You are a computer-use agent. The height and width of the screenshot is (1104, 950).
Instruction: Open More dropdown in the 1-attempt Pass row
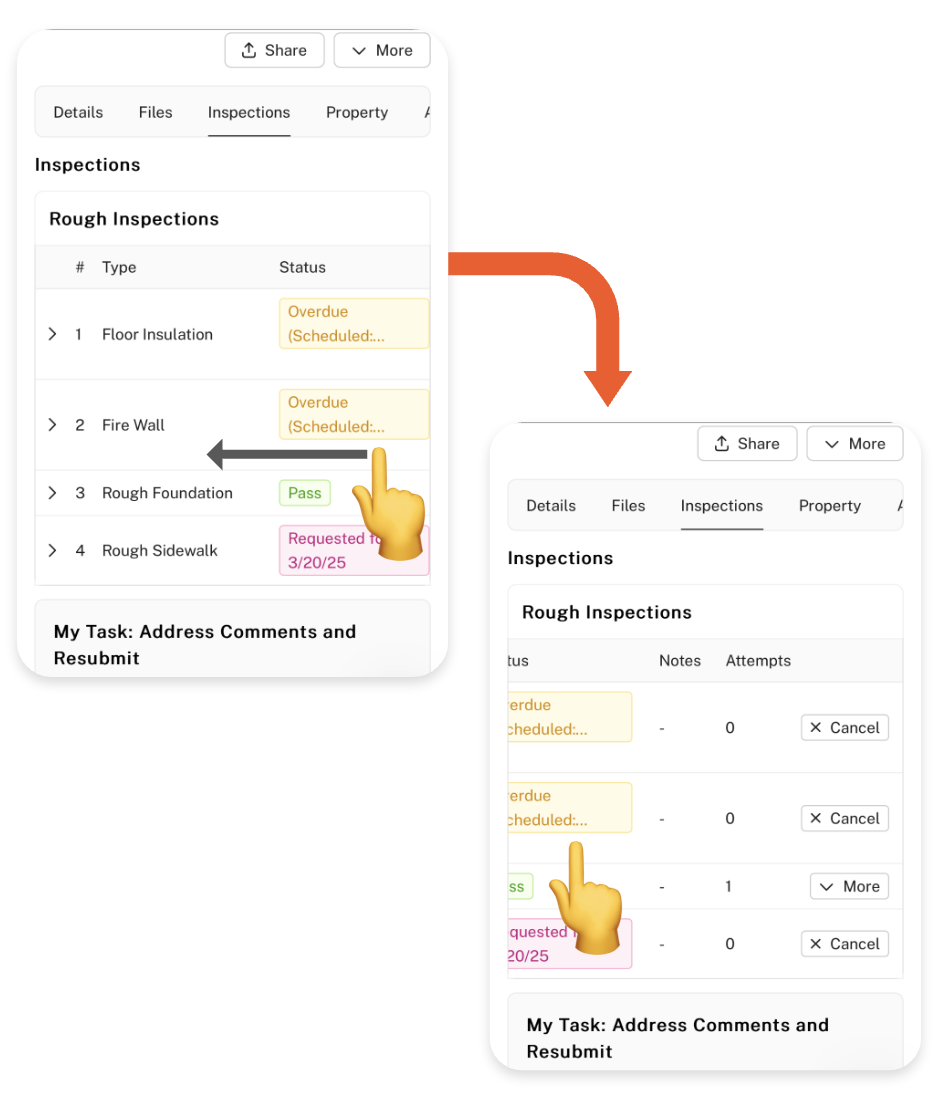point(849,887)
